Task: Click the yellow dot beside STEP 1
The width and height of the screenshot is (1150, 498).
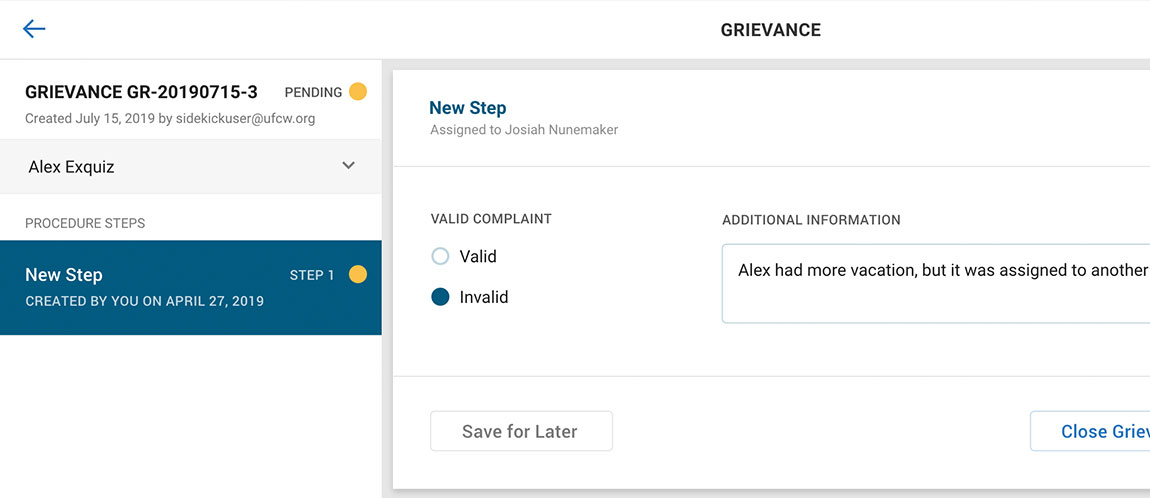Action: click(x=357, y=275)
